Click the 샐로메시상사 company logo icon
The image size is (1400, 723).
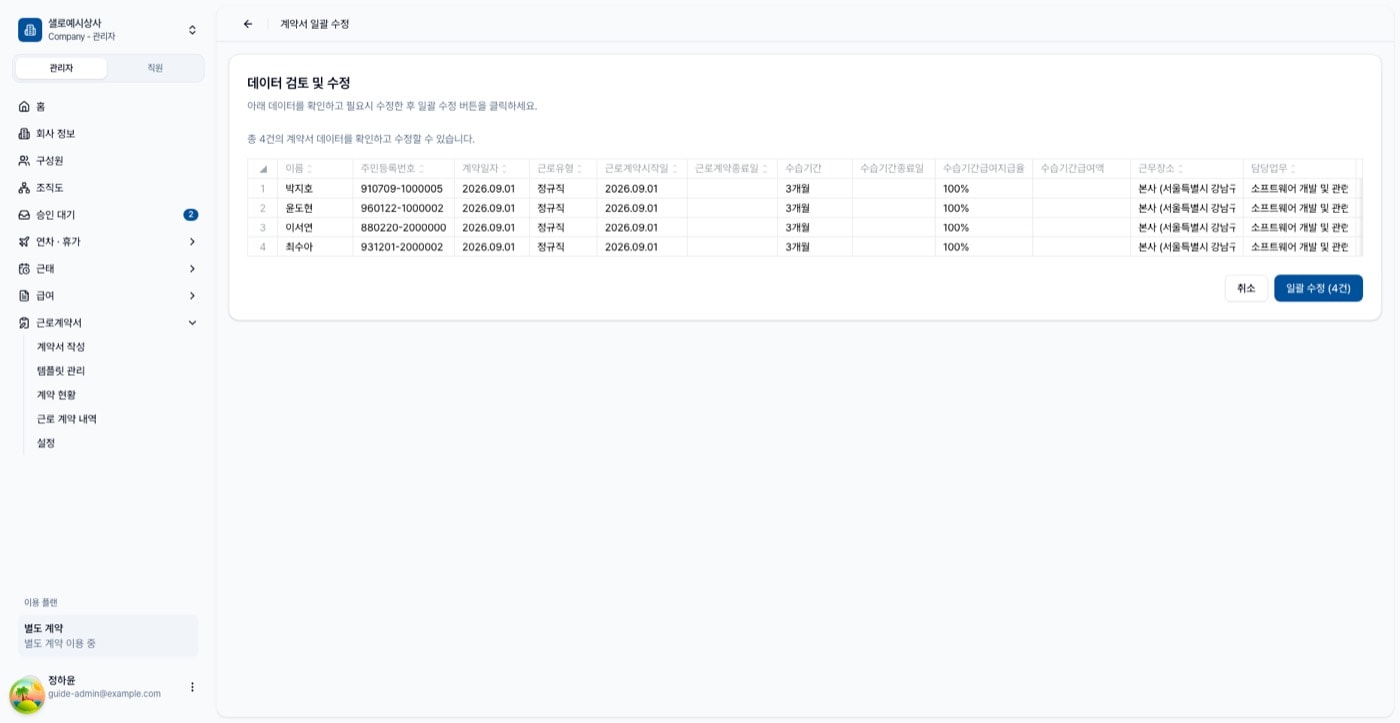click(x=30, y=30)
